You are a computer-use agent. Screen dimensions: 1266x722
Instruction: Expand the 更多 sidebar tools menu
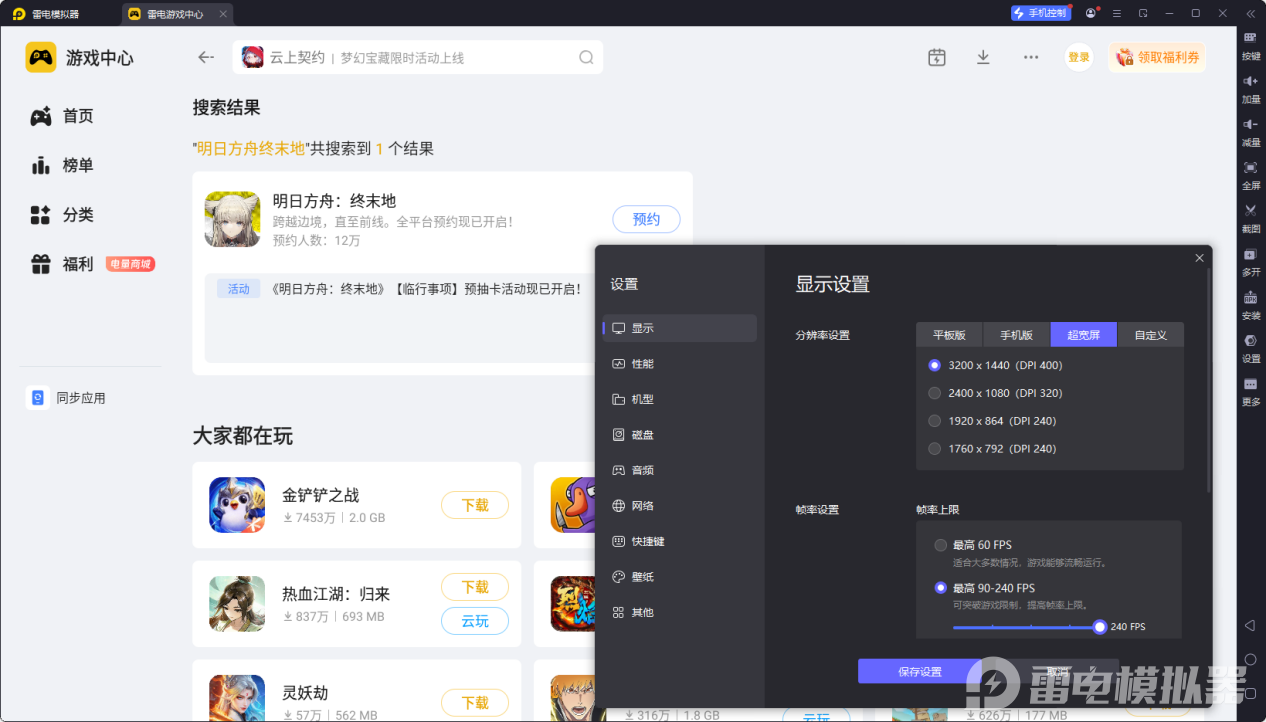(x=1250, y=385)
